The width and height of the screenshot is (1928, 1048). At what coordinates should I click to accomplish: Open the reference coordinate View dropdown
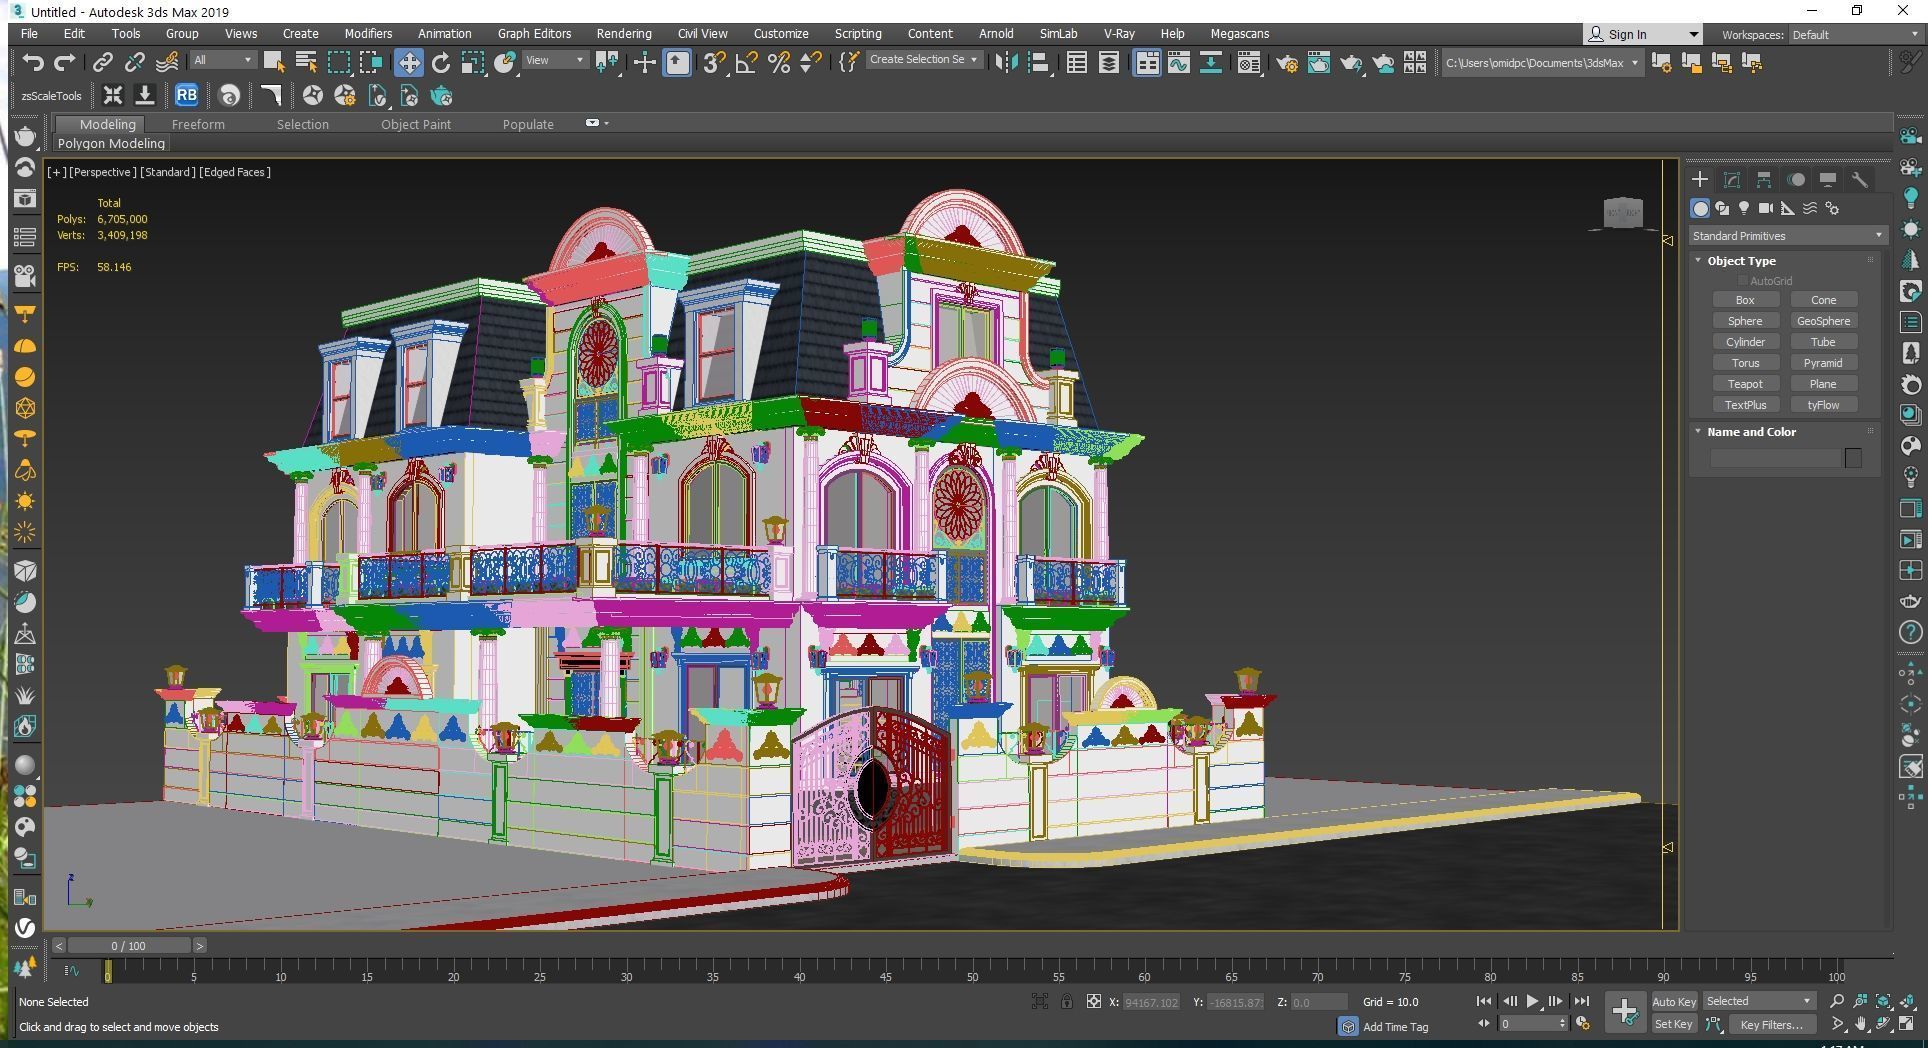(555, 60)
